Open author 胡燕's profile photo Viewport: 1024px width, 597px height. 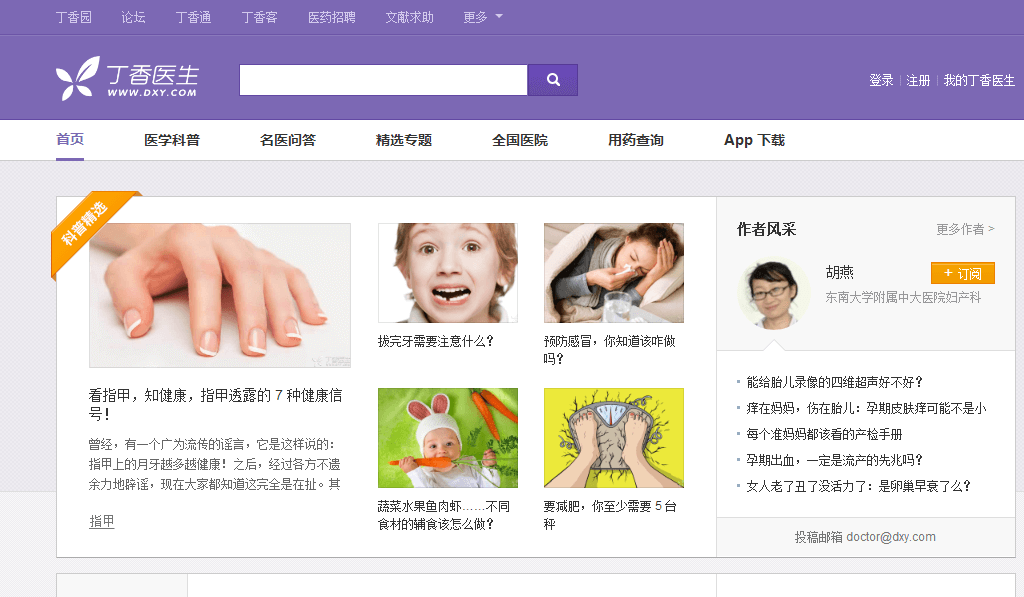pyautogui.click(x=774, y=293)
